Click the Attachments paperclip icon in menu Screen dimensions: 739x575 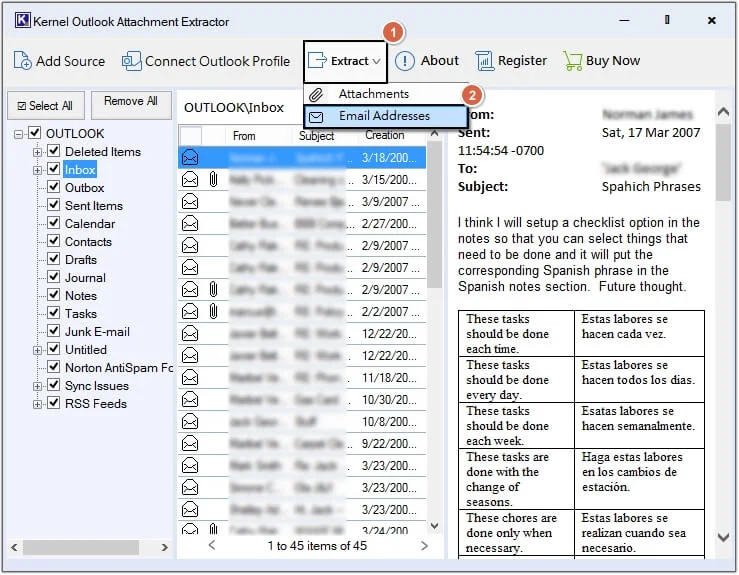tap(316, 94)
